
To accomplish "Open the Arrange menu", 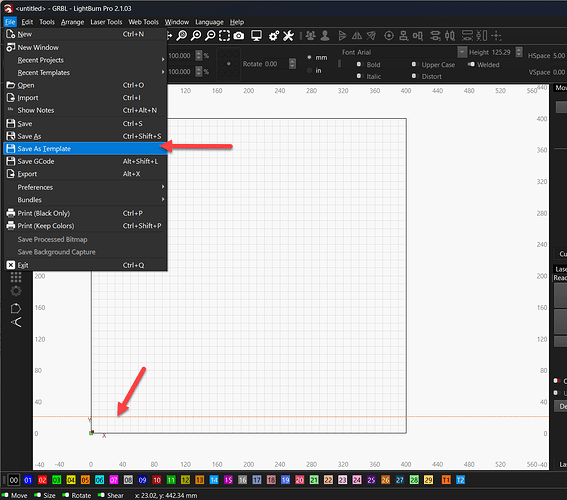I will coord(72,22).
